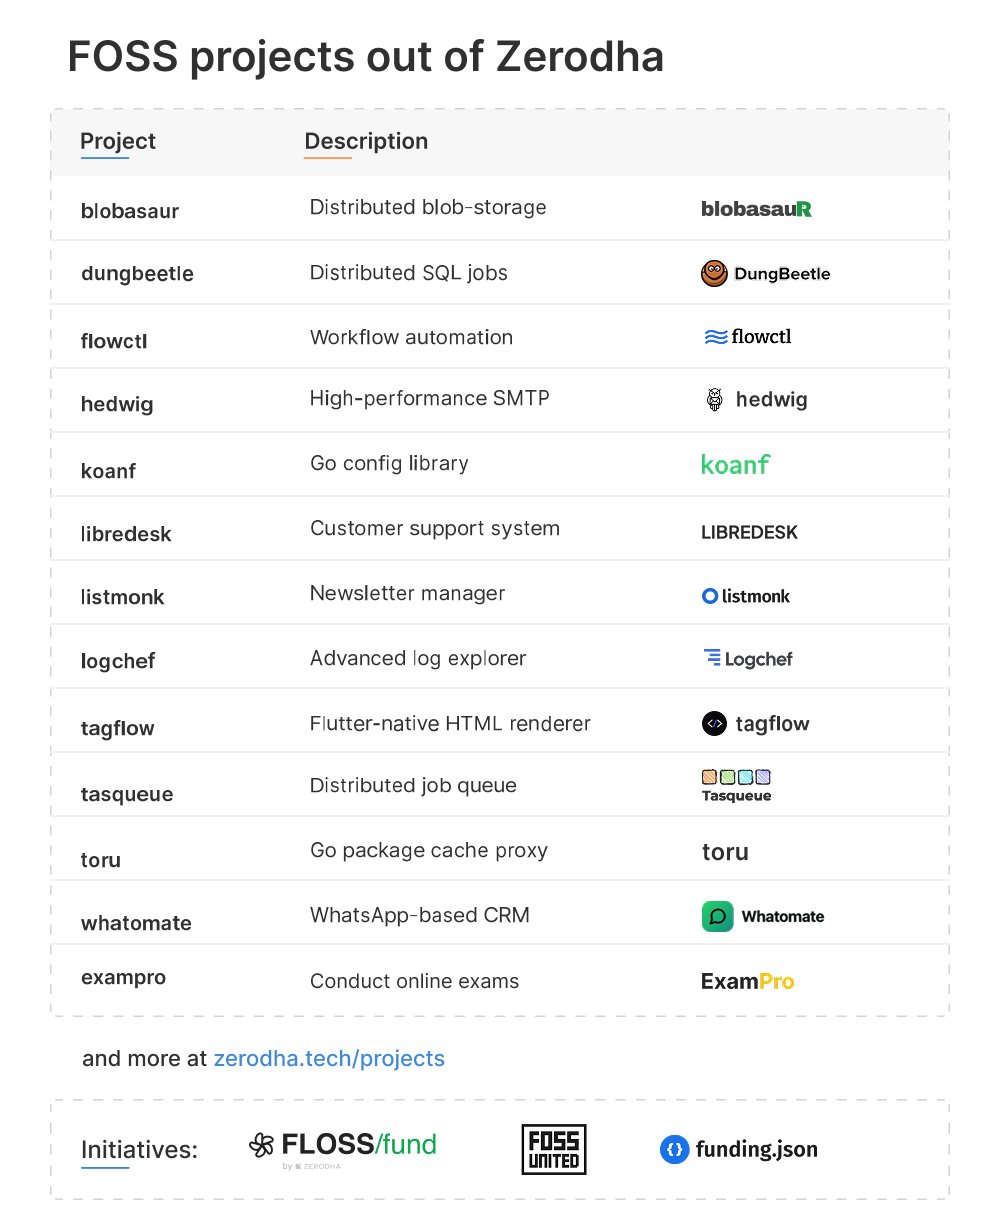Open the zerodha.tech/projects link
The image size is (1000, 1230).
329,1058
